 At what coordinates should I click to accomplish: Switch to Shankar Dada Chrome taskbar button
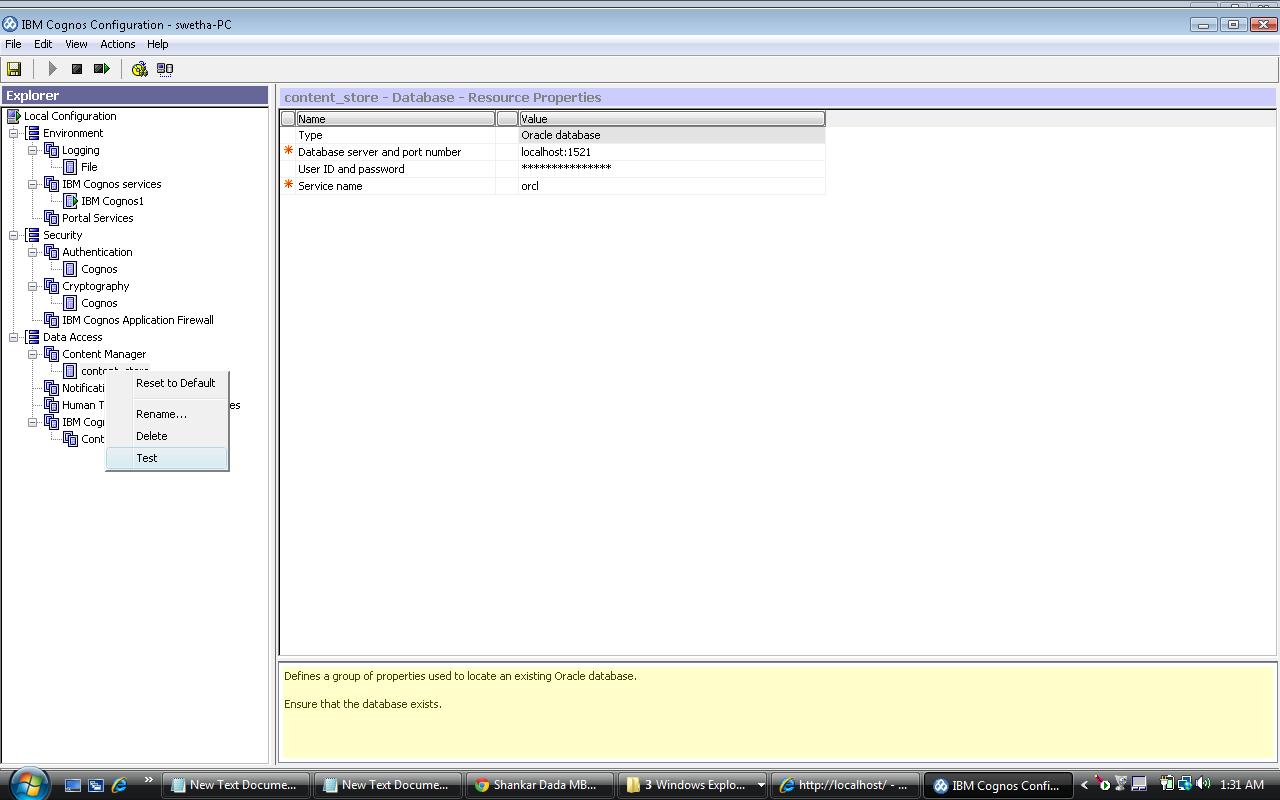tap(539, 785)
